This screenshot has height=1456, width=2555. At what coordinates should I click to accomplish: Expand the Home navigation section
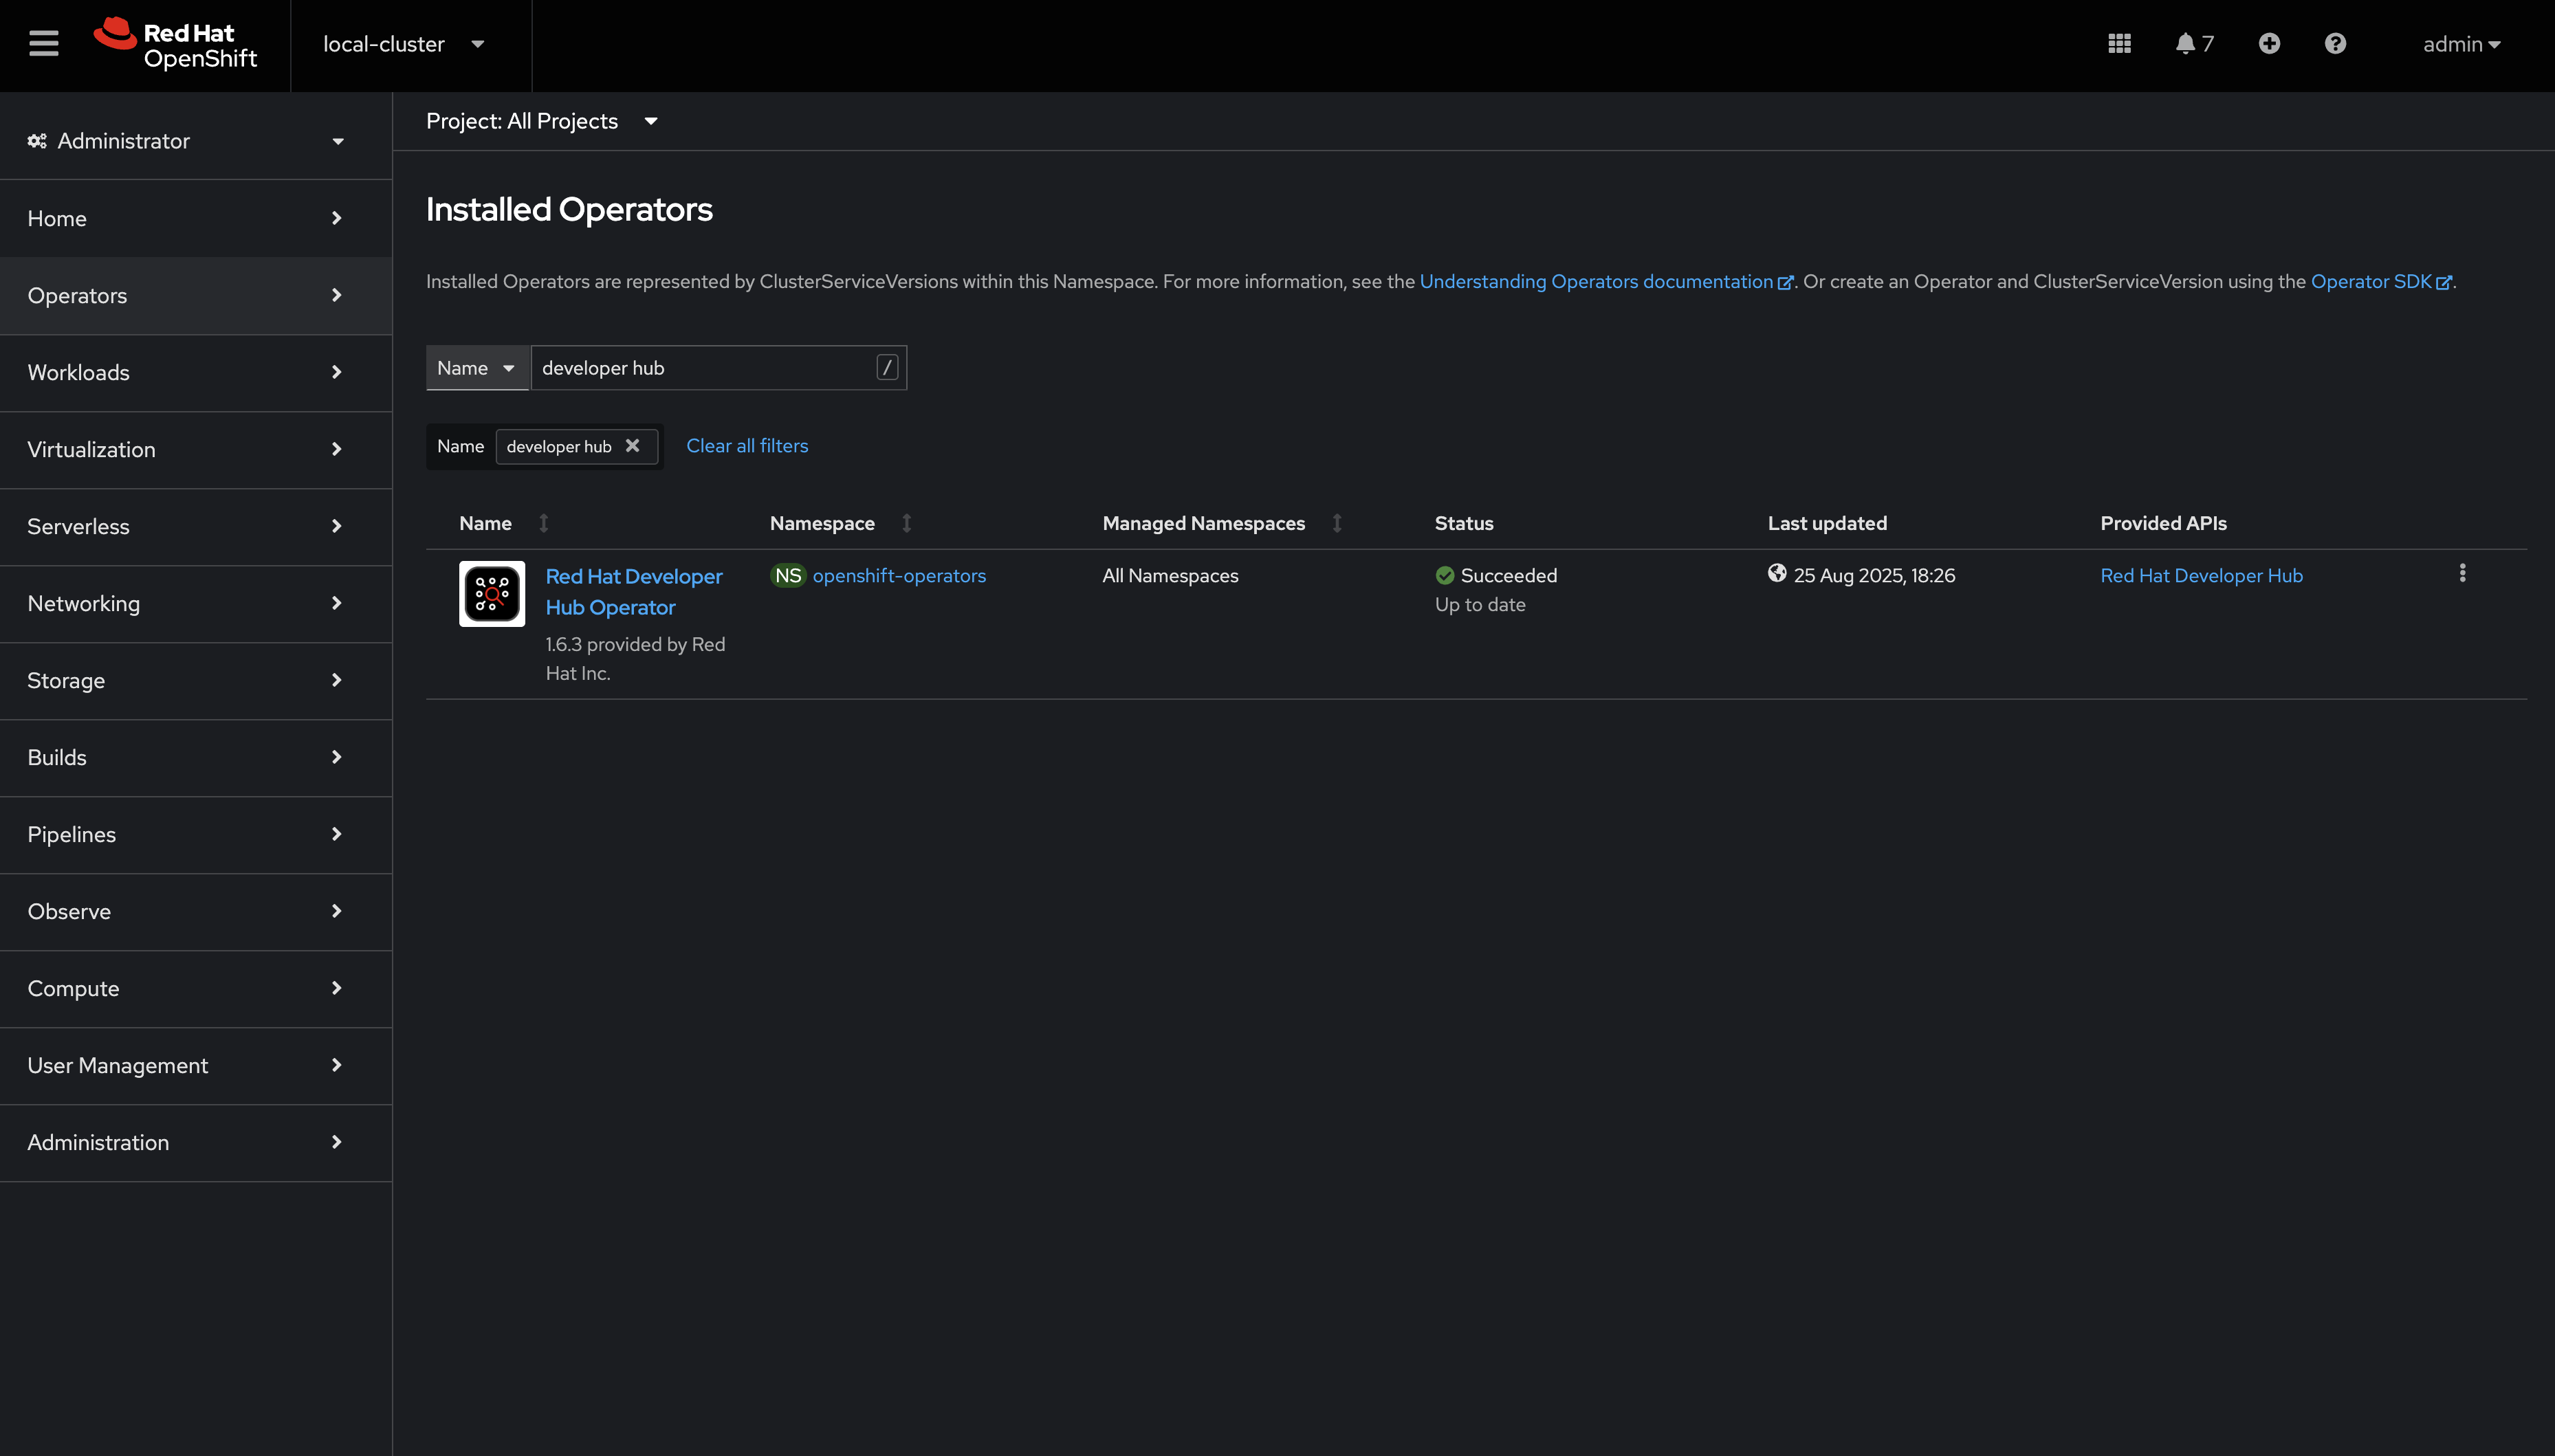(196, 218)
